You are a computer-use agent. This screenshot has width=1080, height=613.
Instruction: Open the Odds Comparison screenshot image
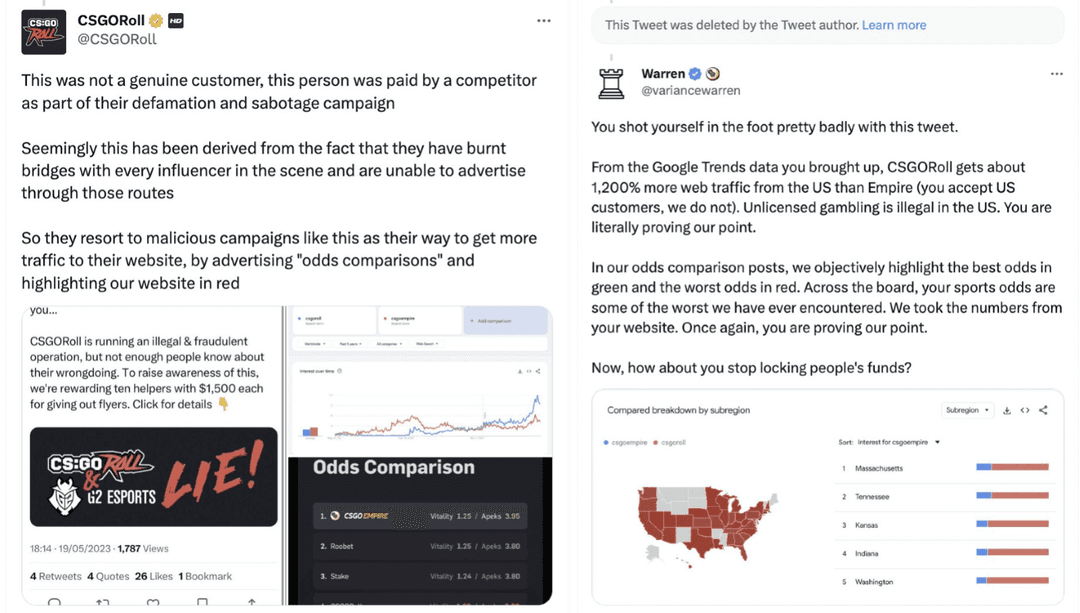(x=420, y=530)
